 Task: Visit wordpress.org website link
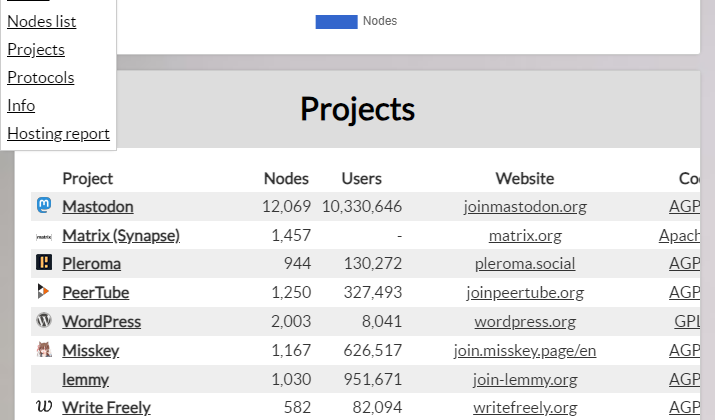(525, 321)
